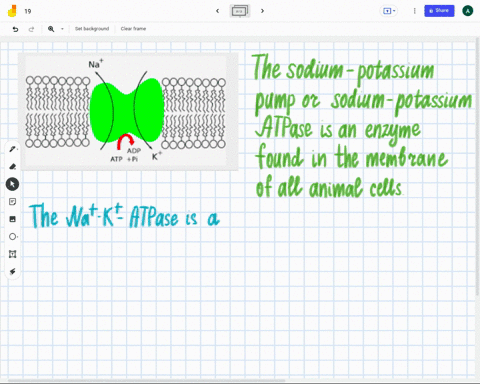
Task: Open the account avatar
Action: click(x=468, y=11)
